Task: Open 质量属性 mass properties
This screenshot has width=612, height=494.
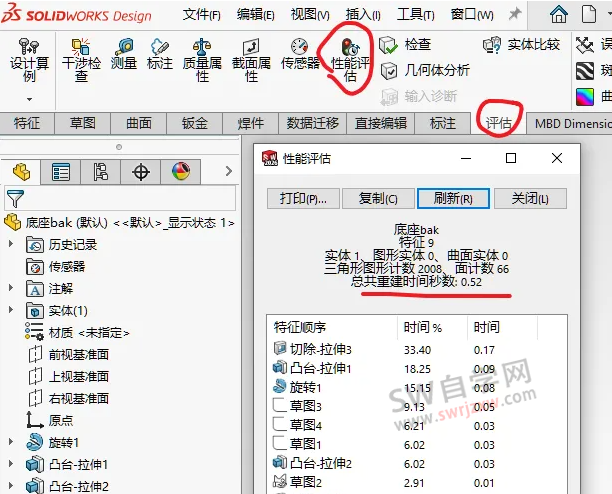Action: (202, 60)
